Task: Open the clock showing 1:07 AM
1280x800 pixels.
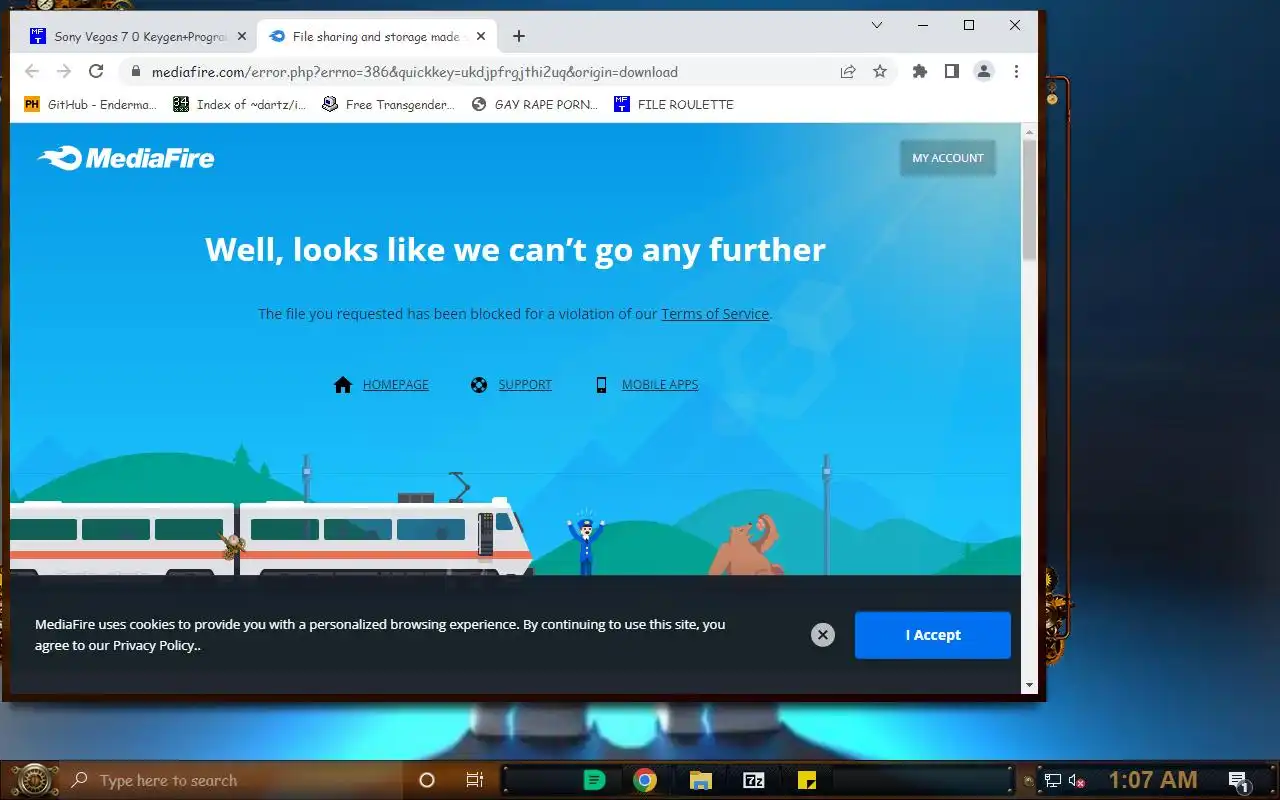Action: click(1152, 780)
